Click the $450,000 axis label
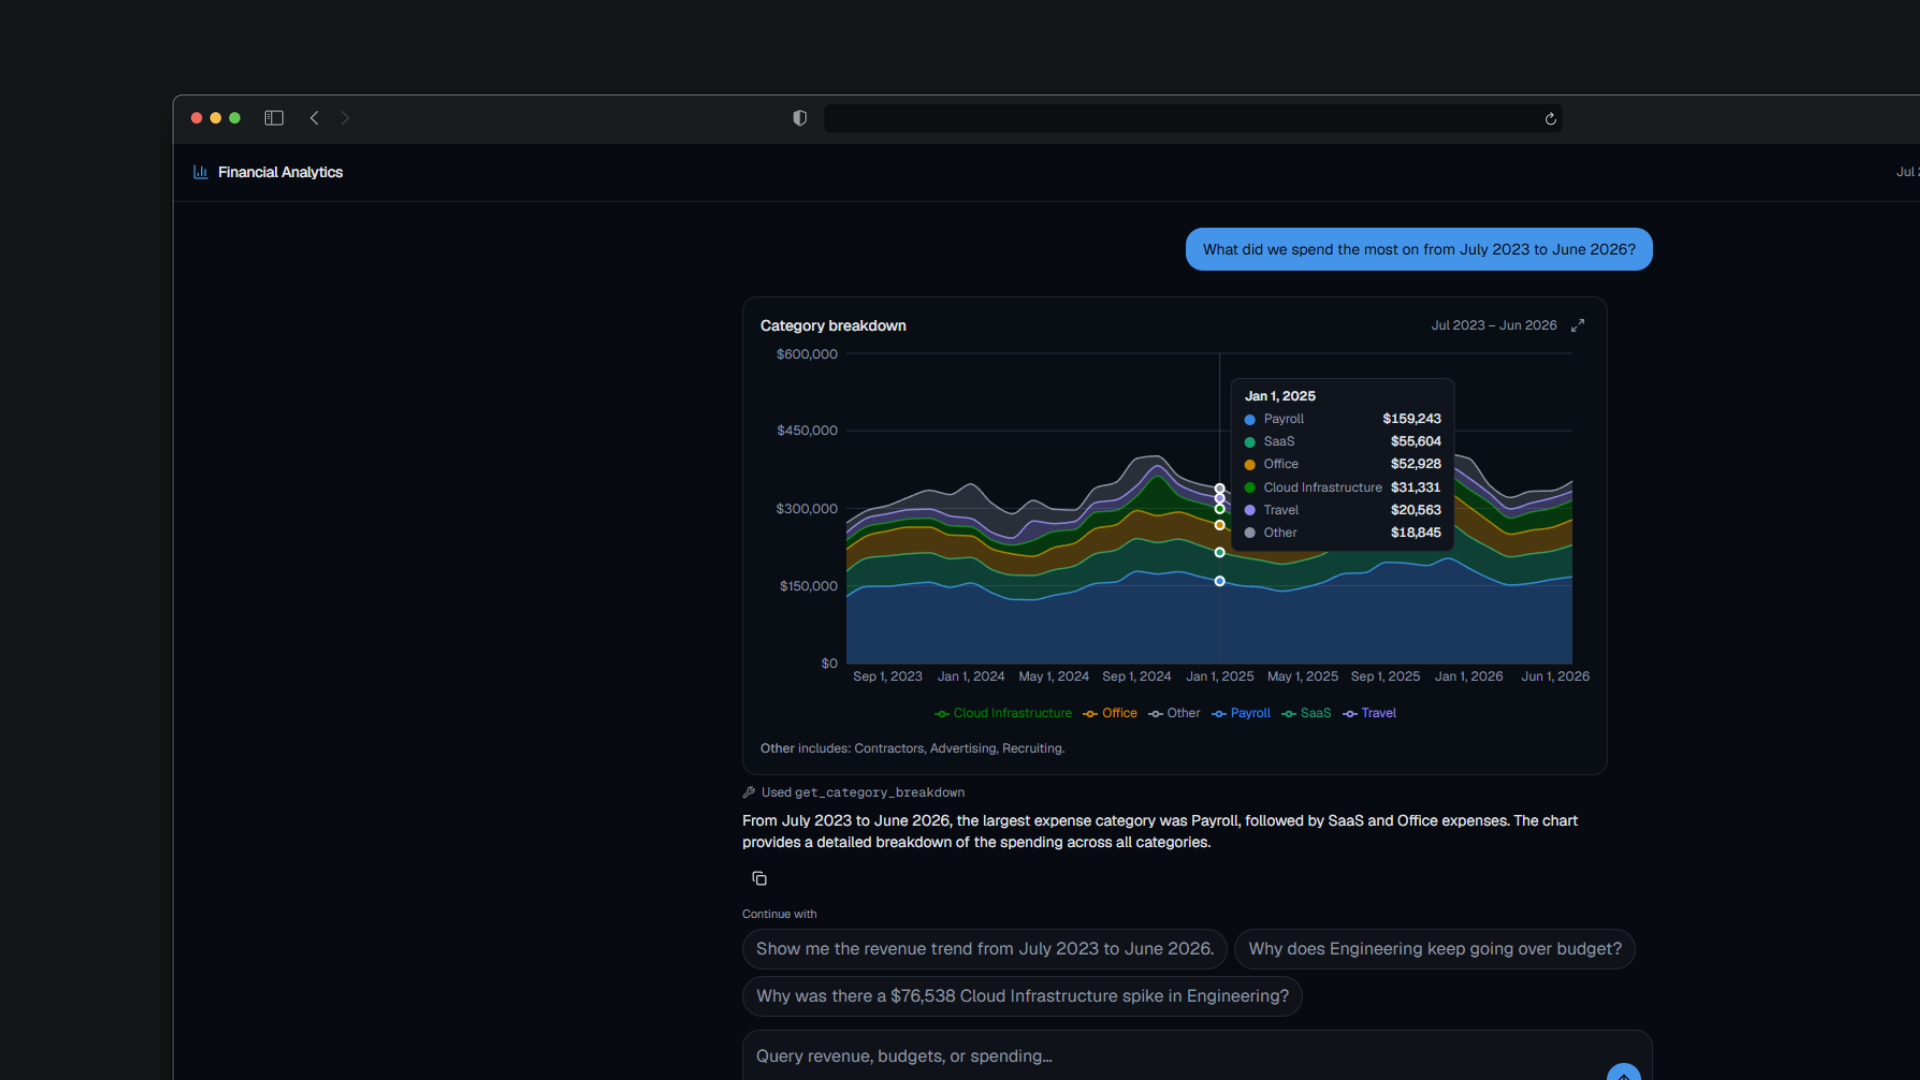Image resolution: width=1920 pixels, height=1080 pixels. coord(806,430)
